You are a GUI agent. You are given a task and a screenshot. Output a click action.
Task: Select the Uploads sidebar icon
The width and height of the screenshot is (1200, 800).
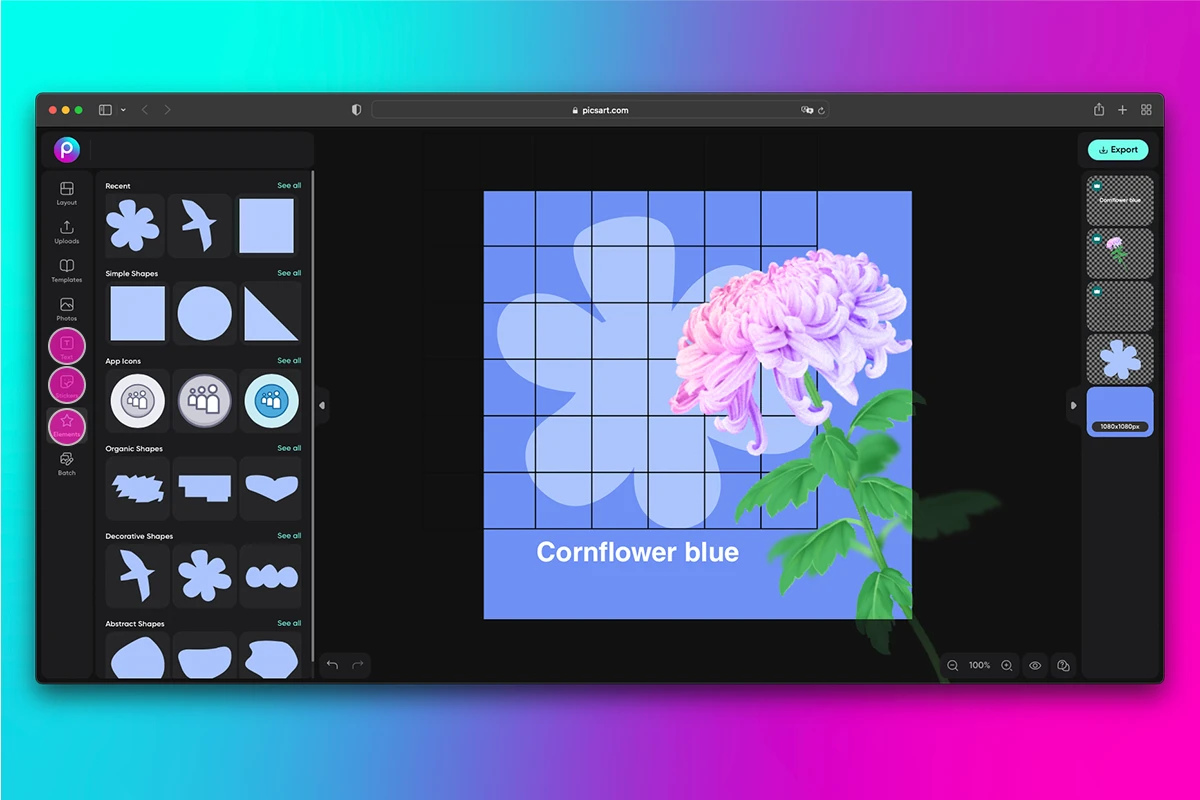(66, 233)
